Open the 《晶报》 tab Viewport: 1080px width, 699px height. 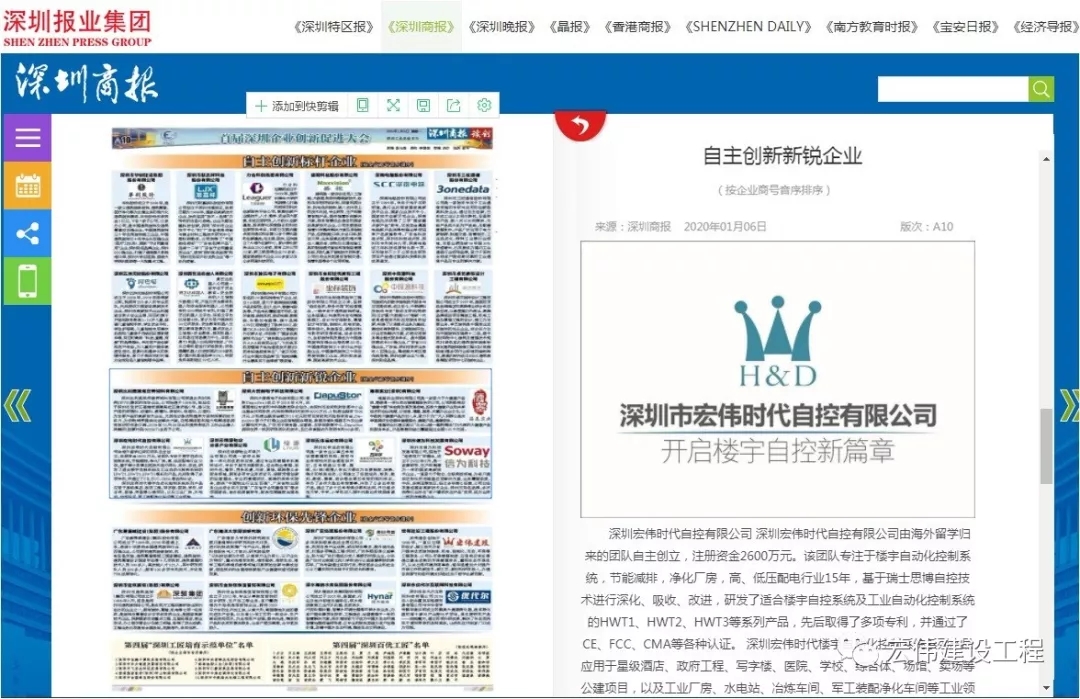click(x=570, y=27)
